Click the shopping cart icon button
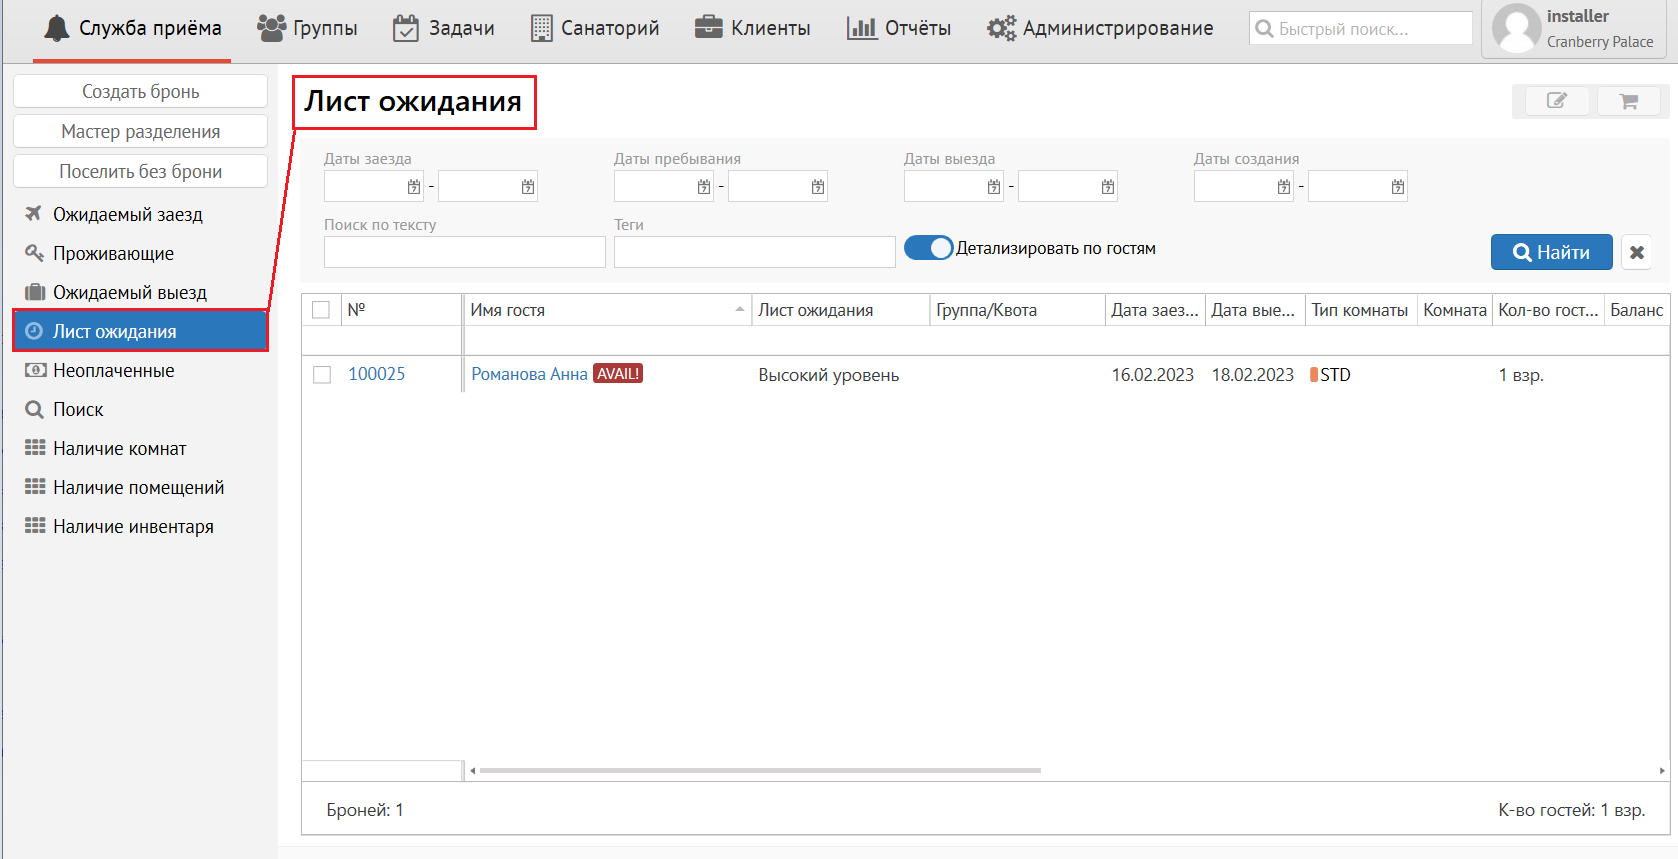 click(x=1628, y=101)
